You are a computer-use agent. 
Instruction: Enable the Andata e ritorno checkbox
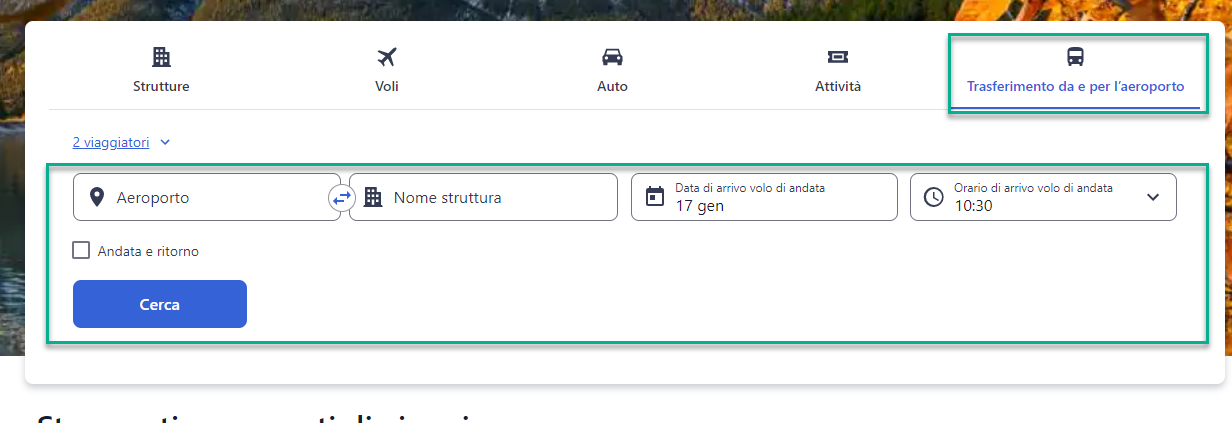coord(81,250)
